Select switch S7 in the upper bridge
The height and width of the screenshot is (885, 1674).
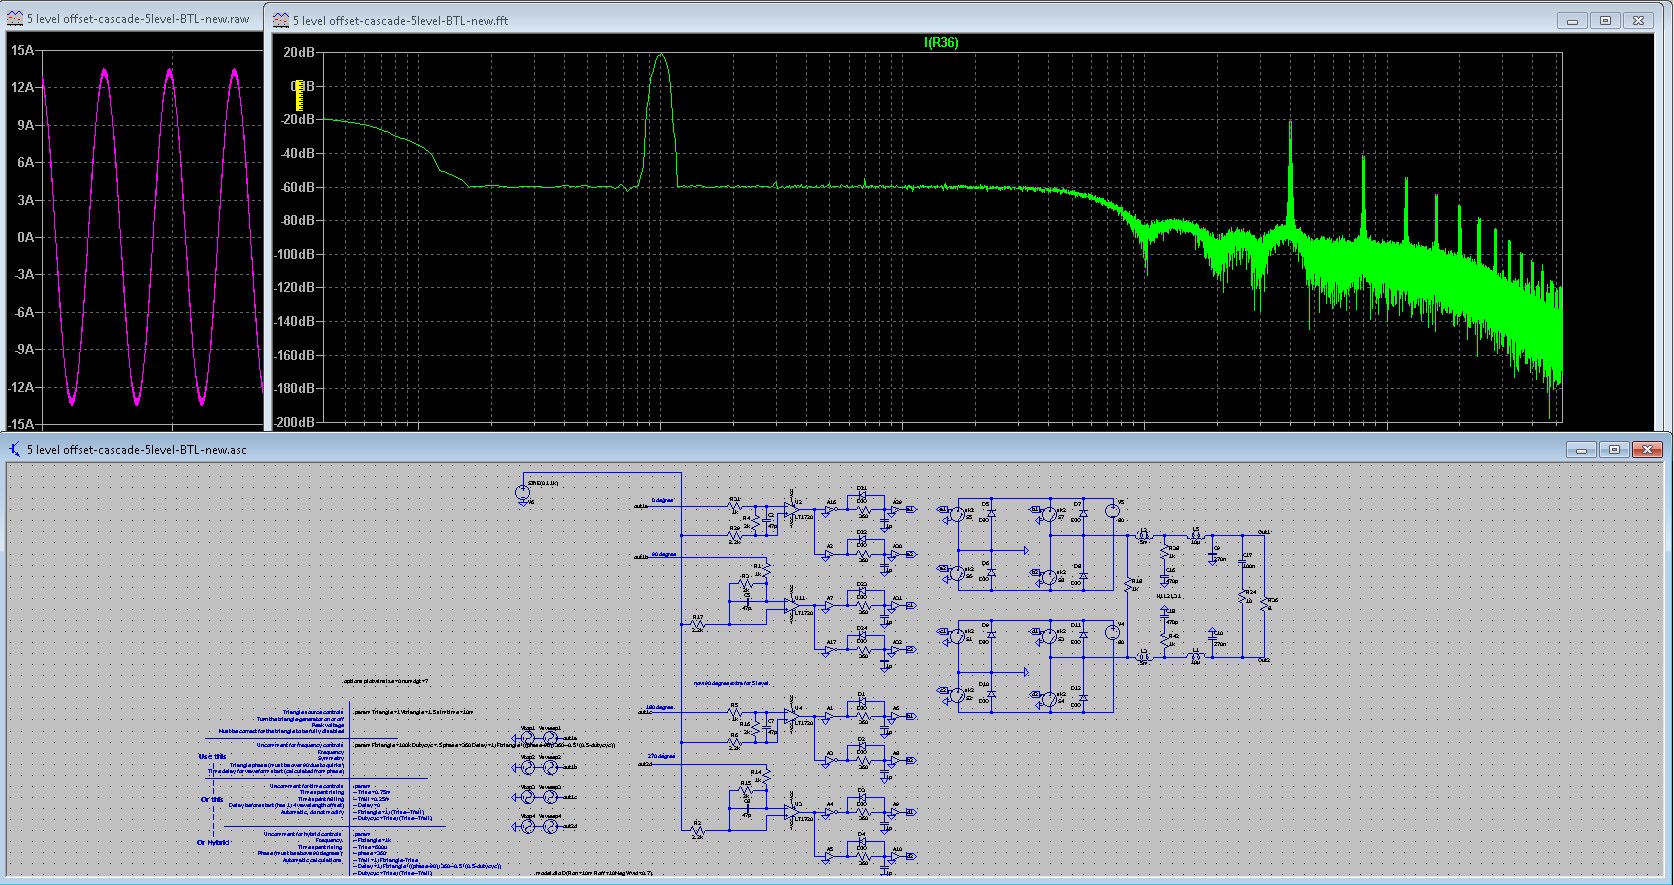pos(1048,514)
